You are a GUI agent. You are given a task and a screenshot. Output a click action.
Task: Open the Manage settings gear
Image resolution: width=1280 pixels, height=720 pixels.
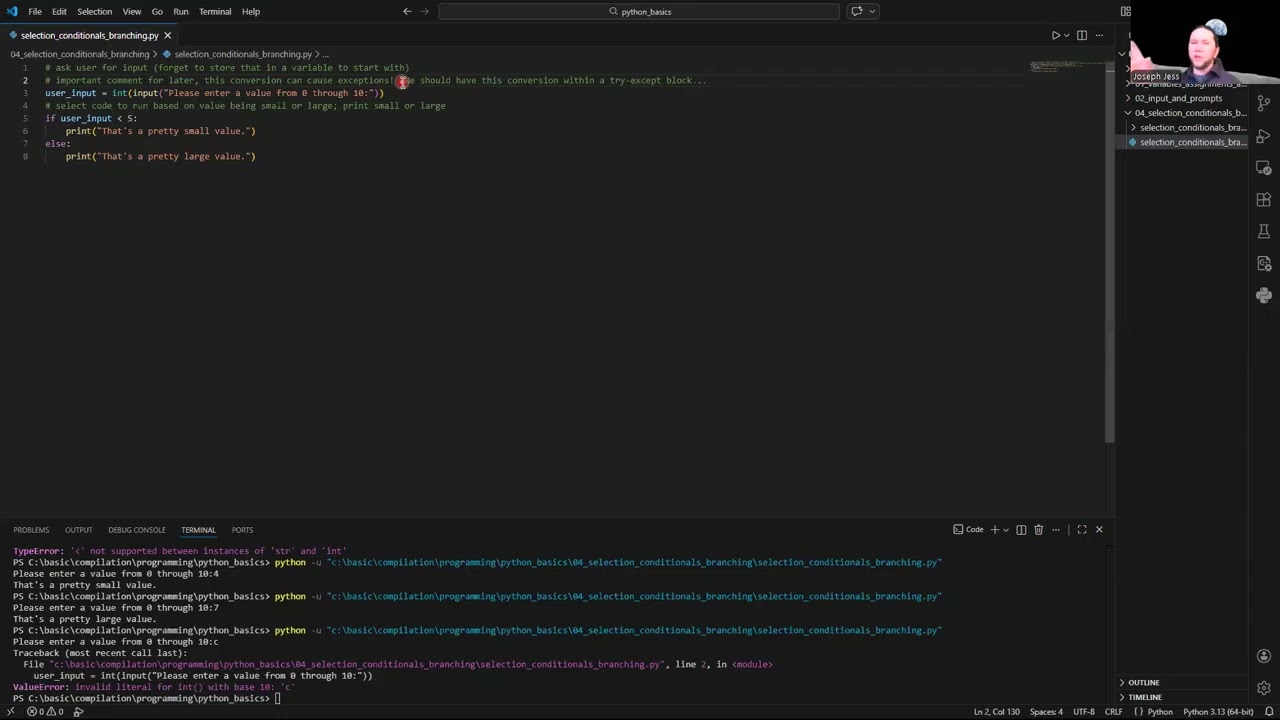1264,688
